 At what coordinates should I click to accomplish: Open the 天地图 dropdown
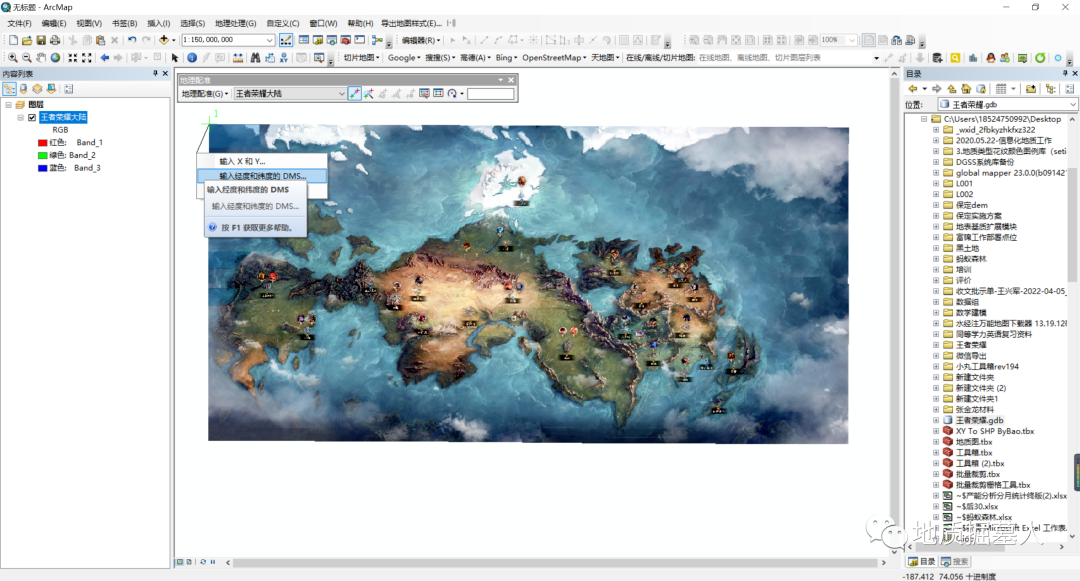(605, 58)
